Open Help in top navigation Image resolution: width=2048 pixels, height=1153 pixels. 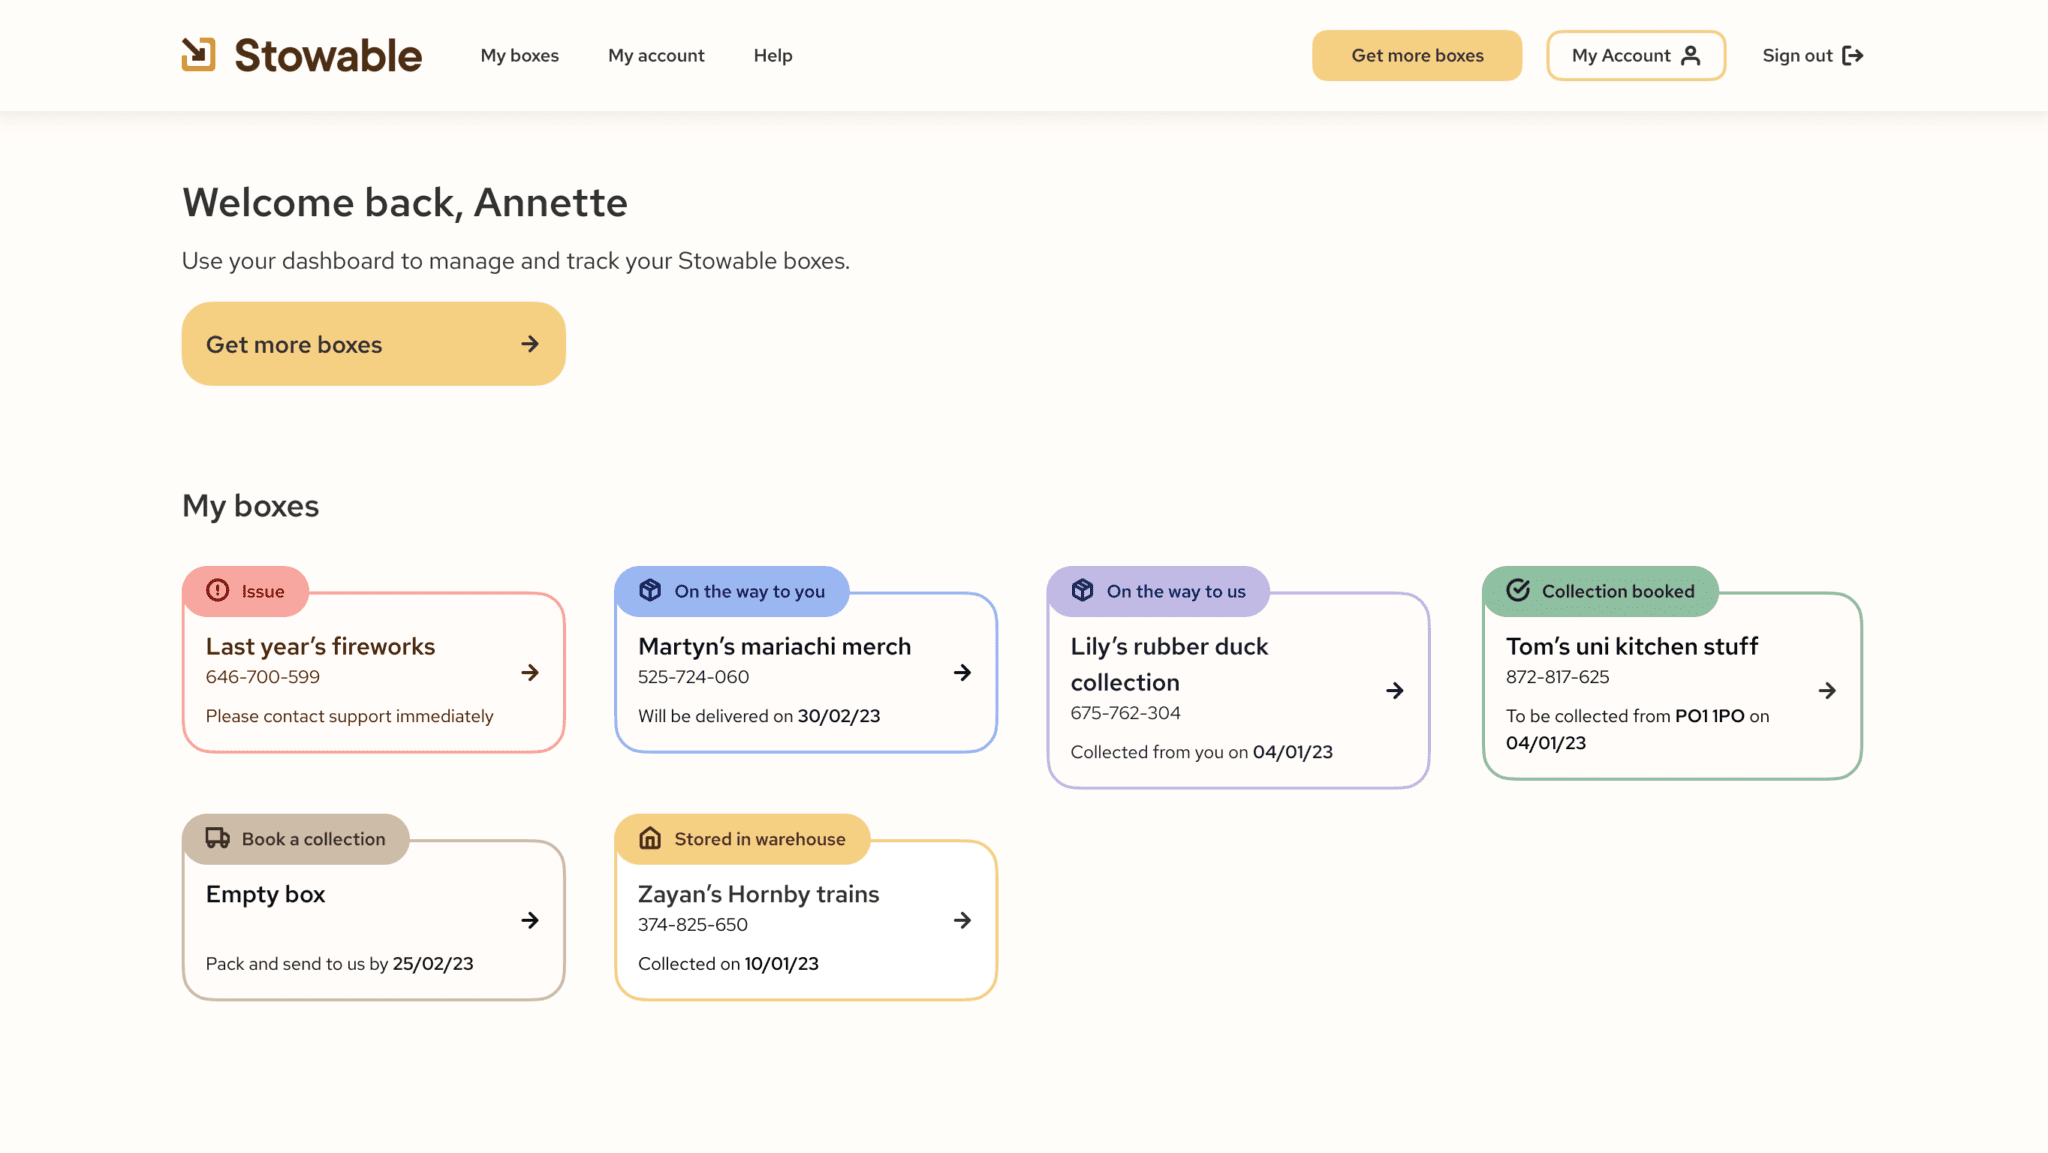point(773,56)
